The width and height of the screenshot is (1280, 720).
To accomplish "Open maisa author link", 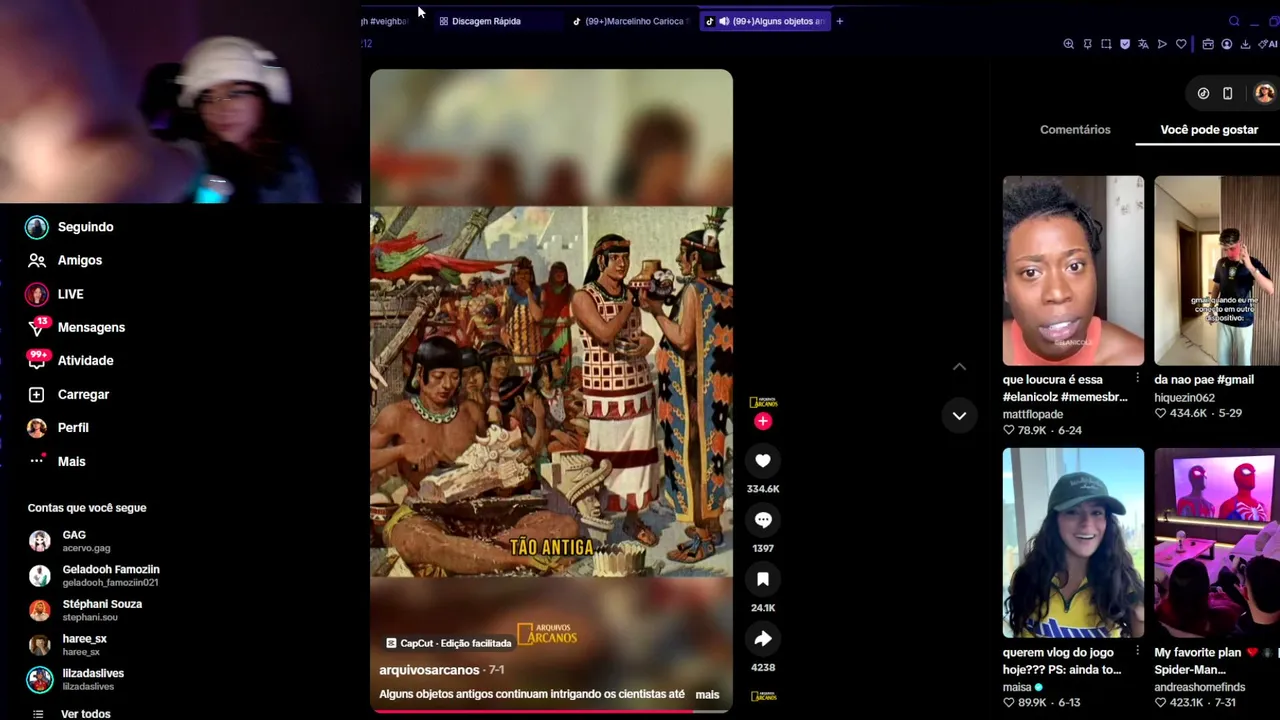I will tap(1017, 687).
